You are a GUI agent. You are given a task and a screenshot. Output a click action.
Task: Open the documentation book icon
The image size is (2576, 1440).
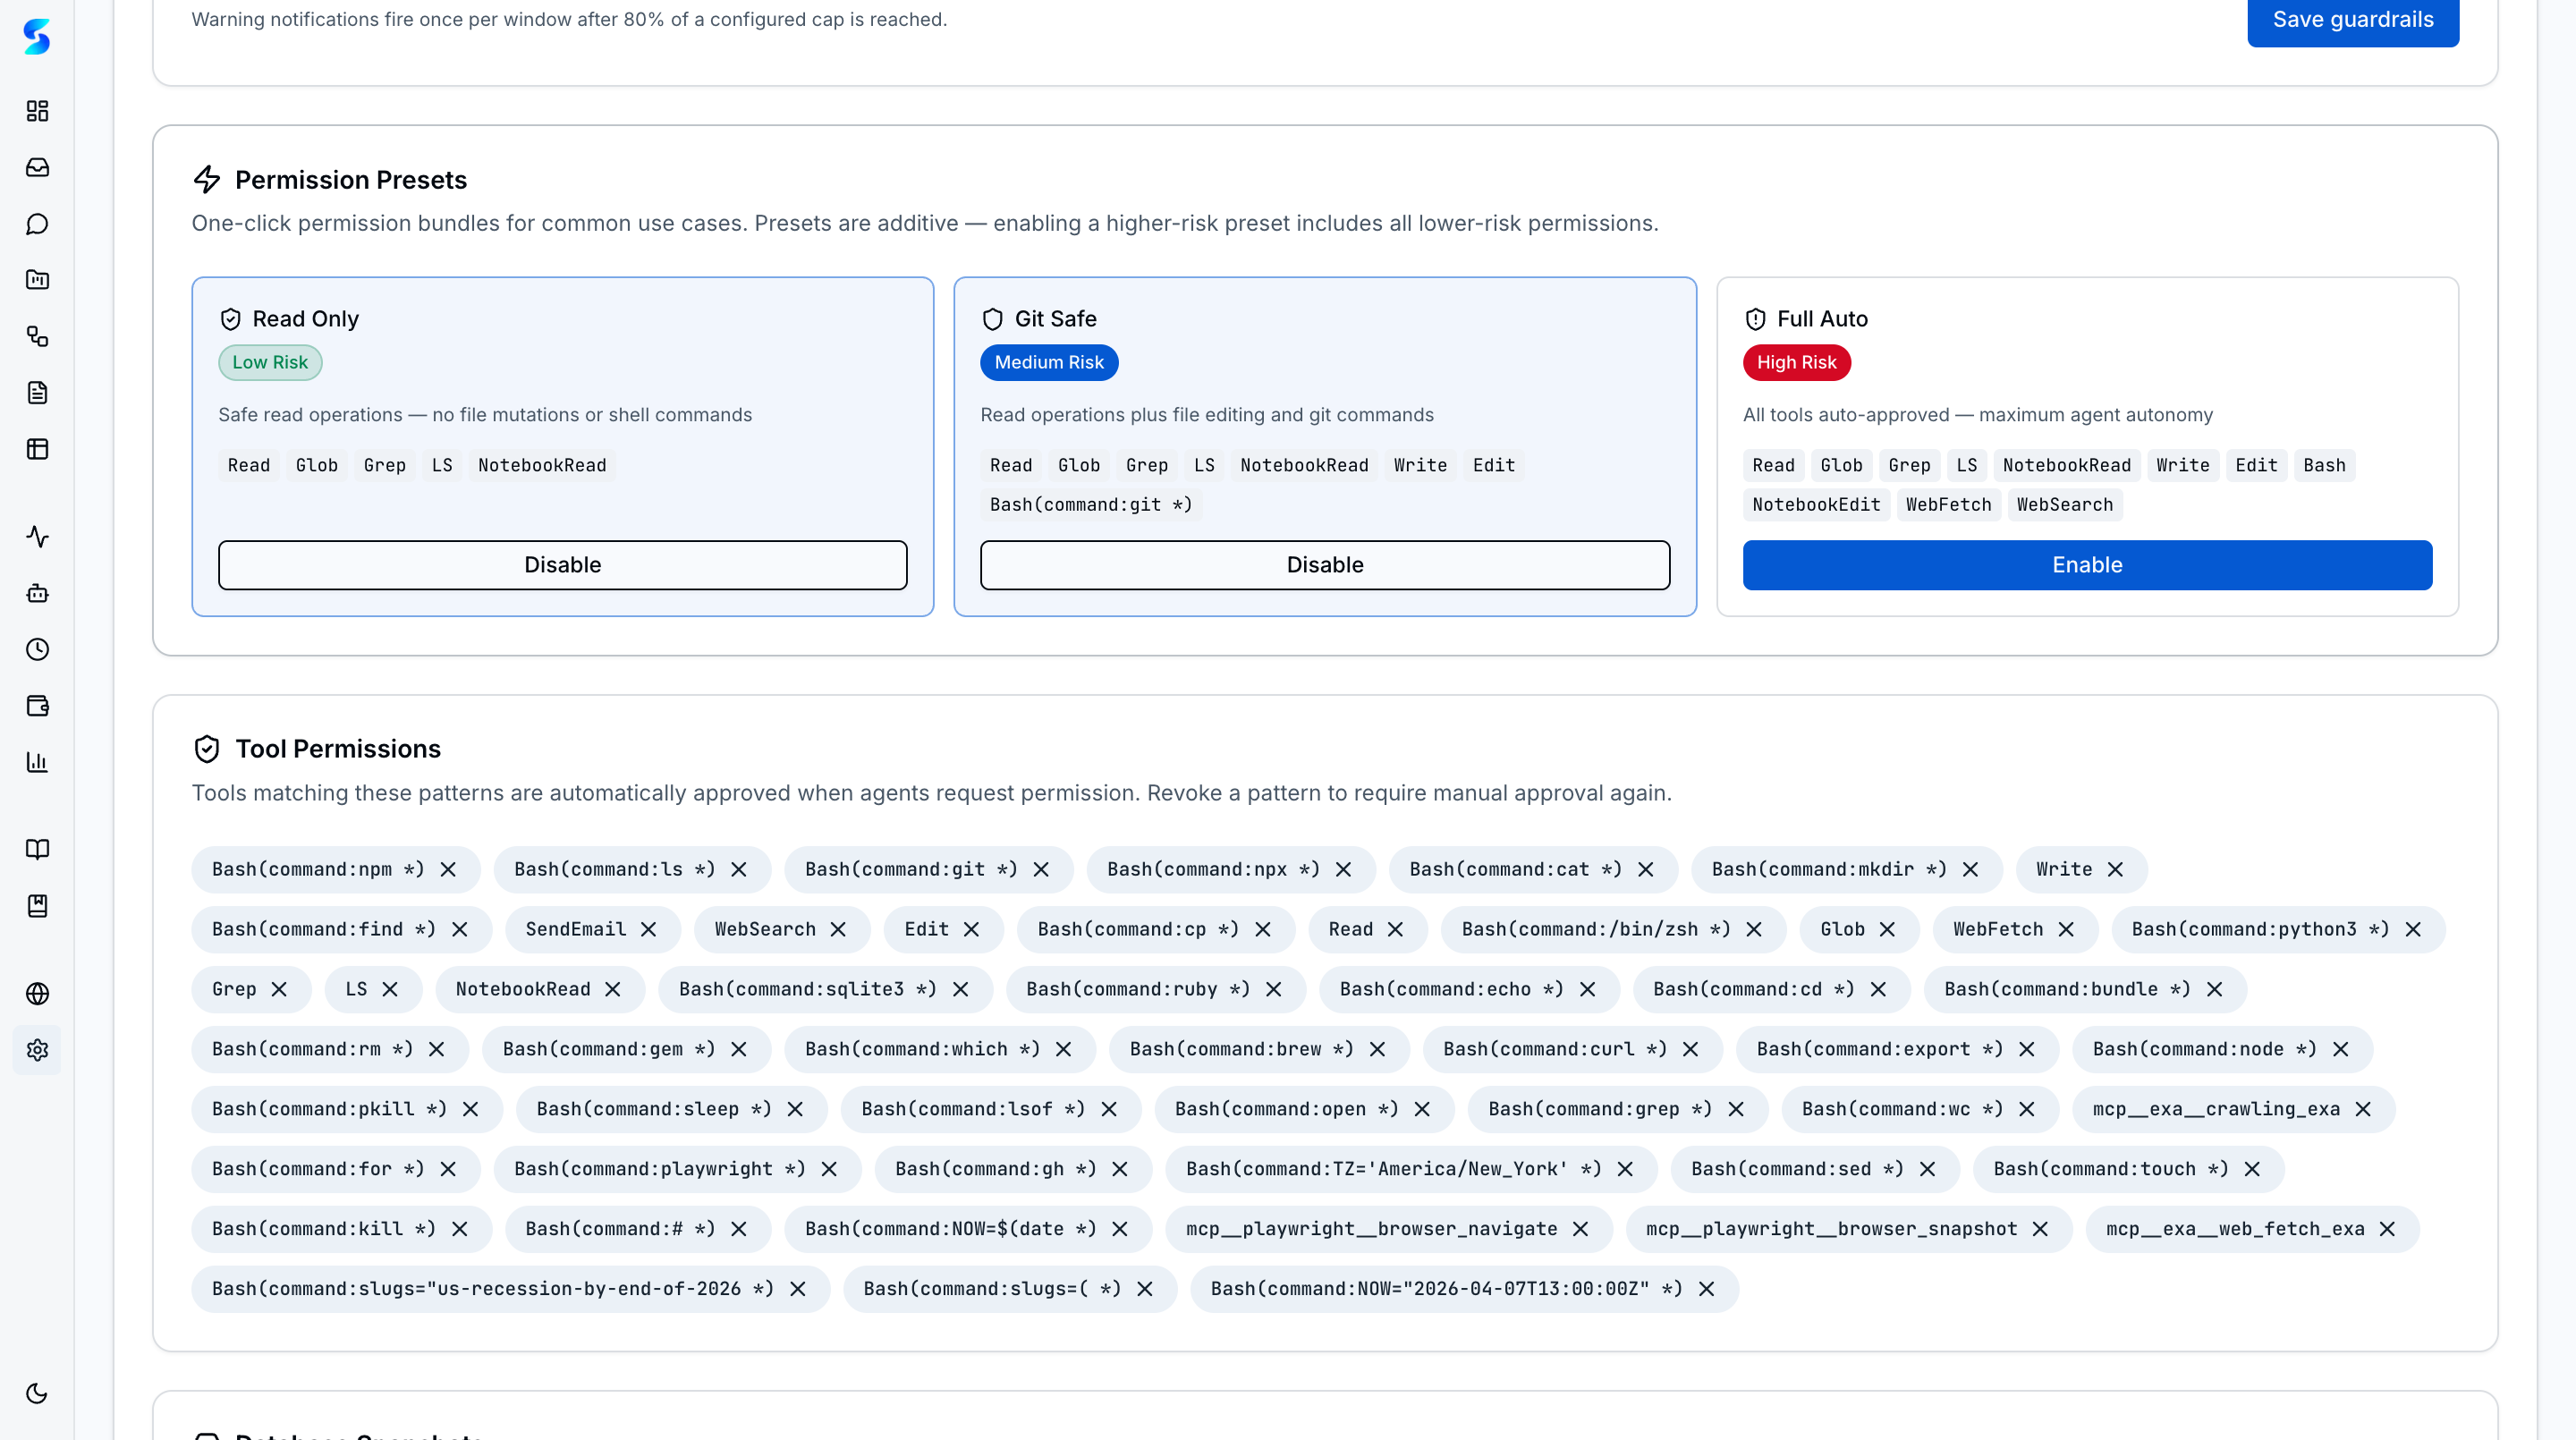(37, 849)
